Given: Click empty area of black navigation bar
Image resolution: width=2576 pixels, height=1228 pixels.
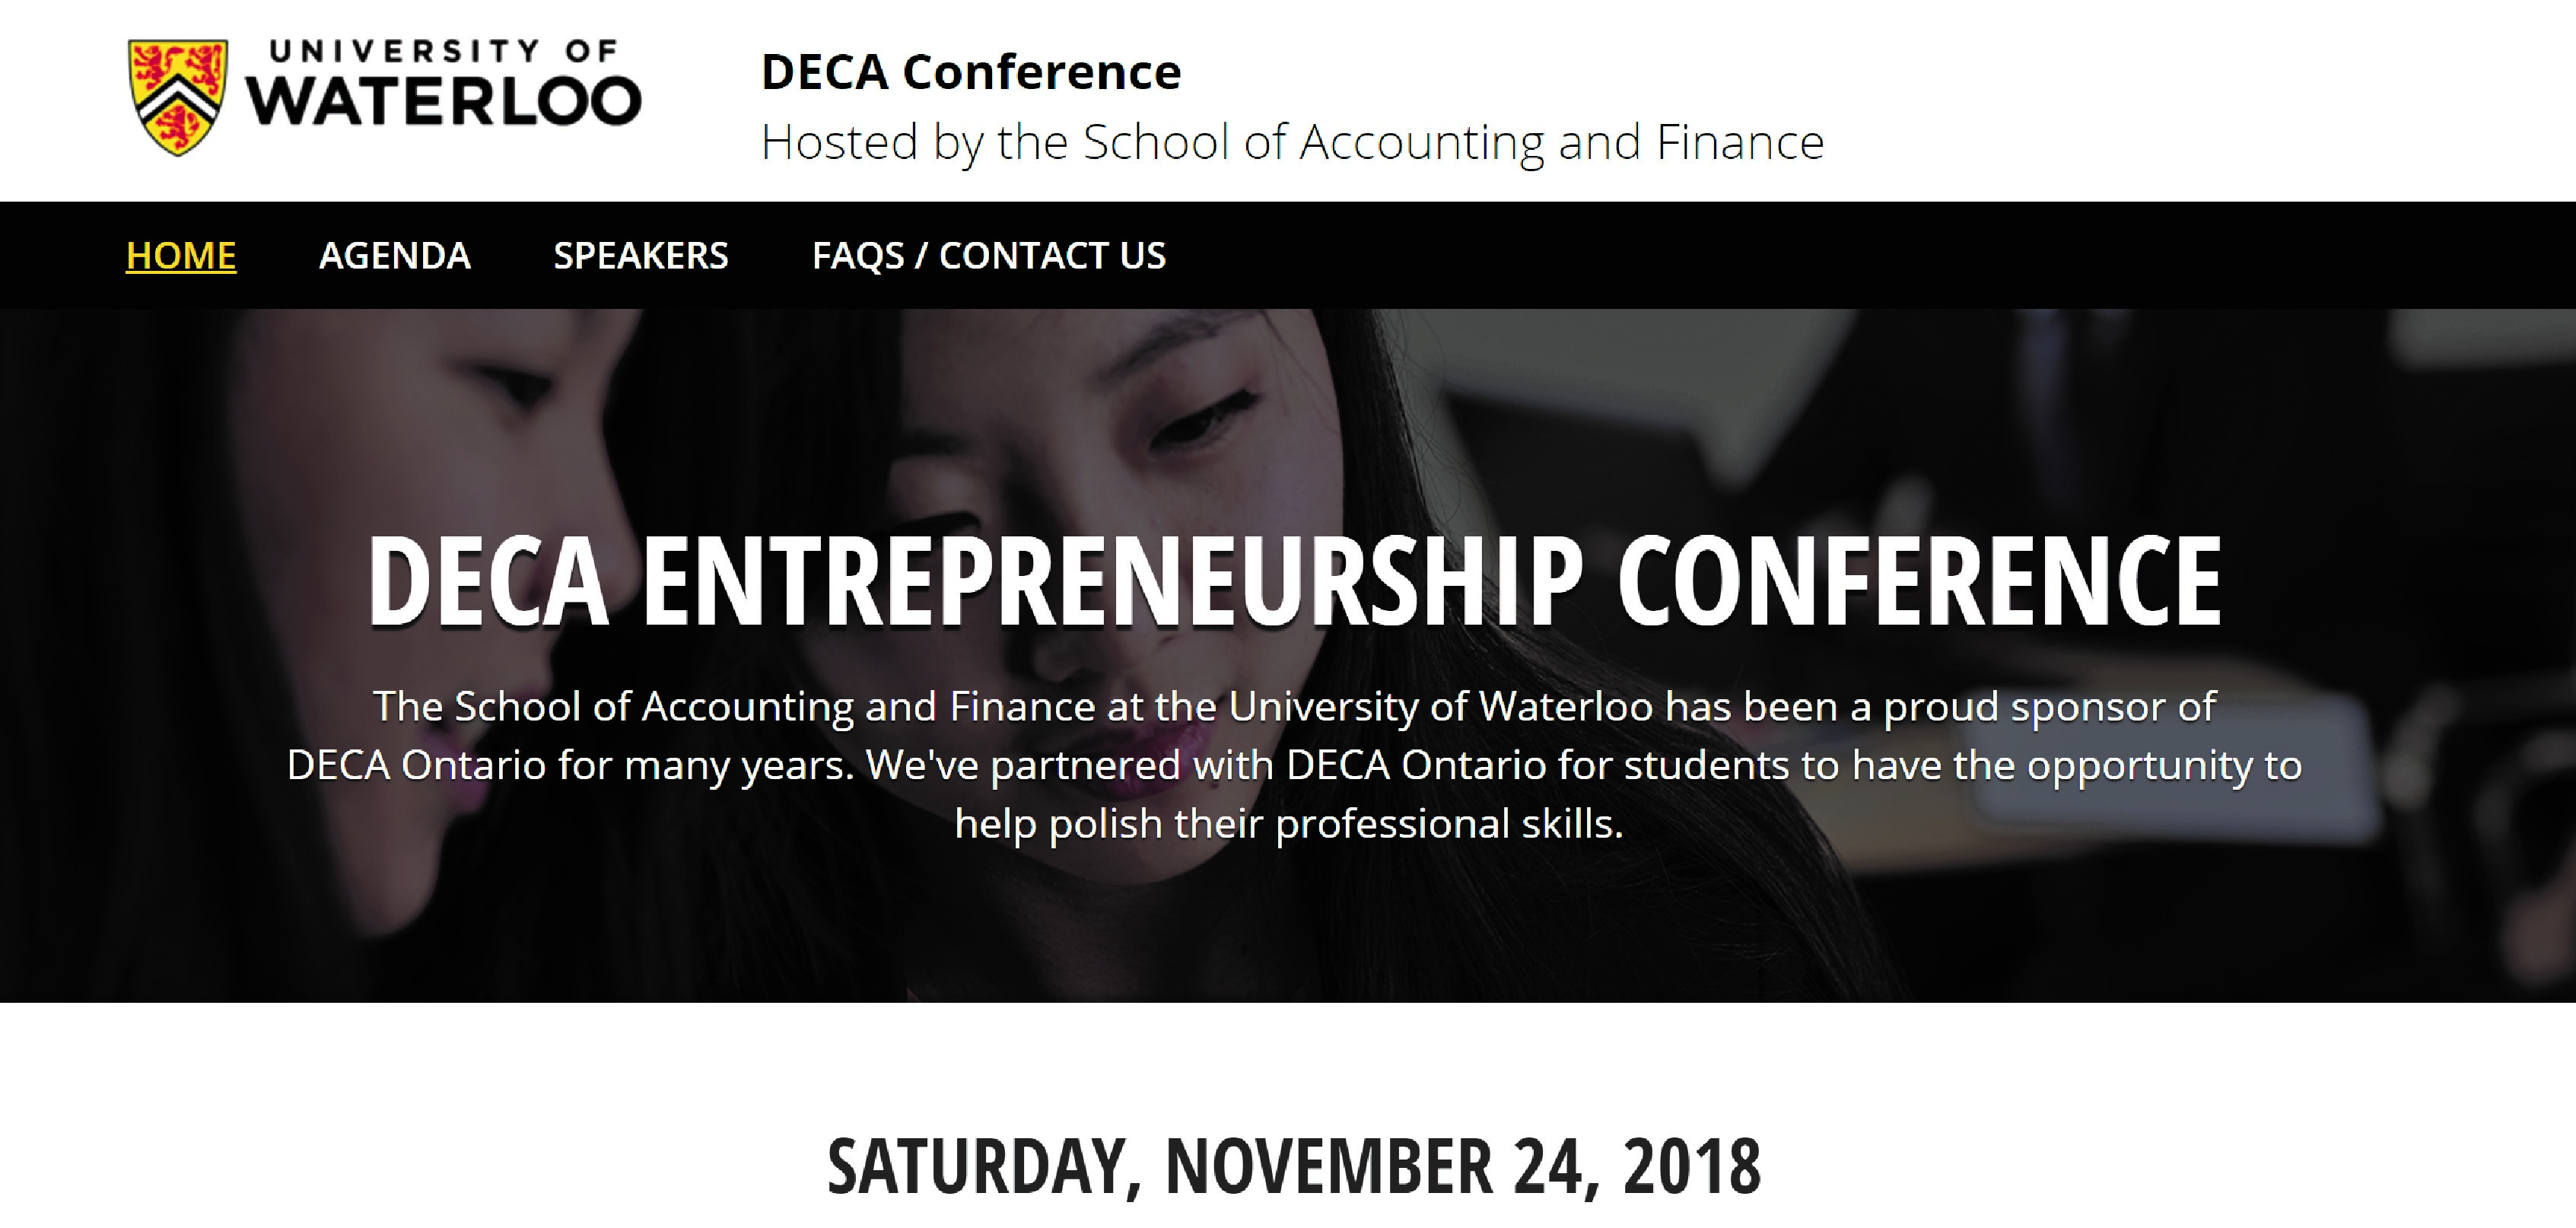Looking at the screenshot, I should point(1850,255).
